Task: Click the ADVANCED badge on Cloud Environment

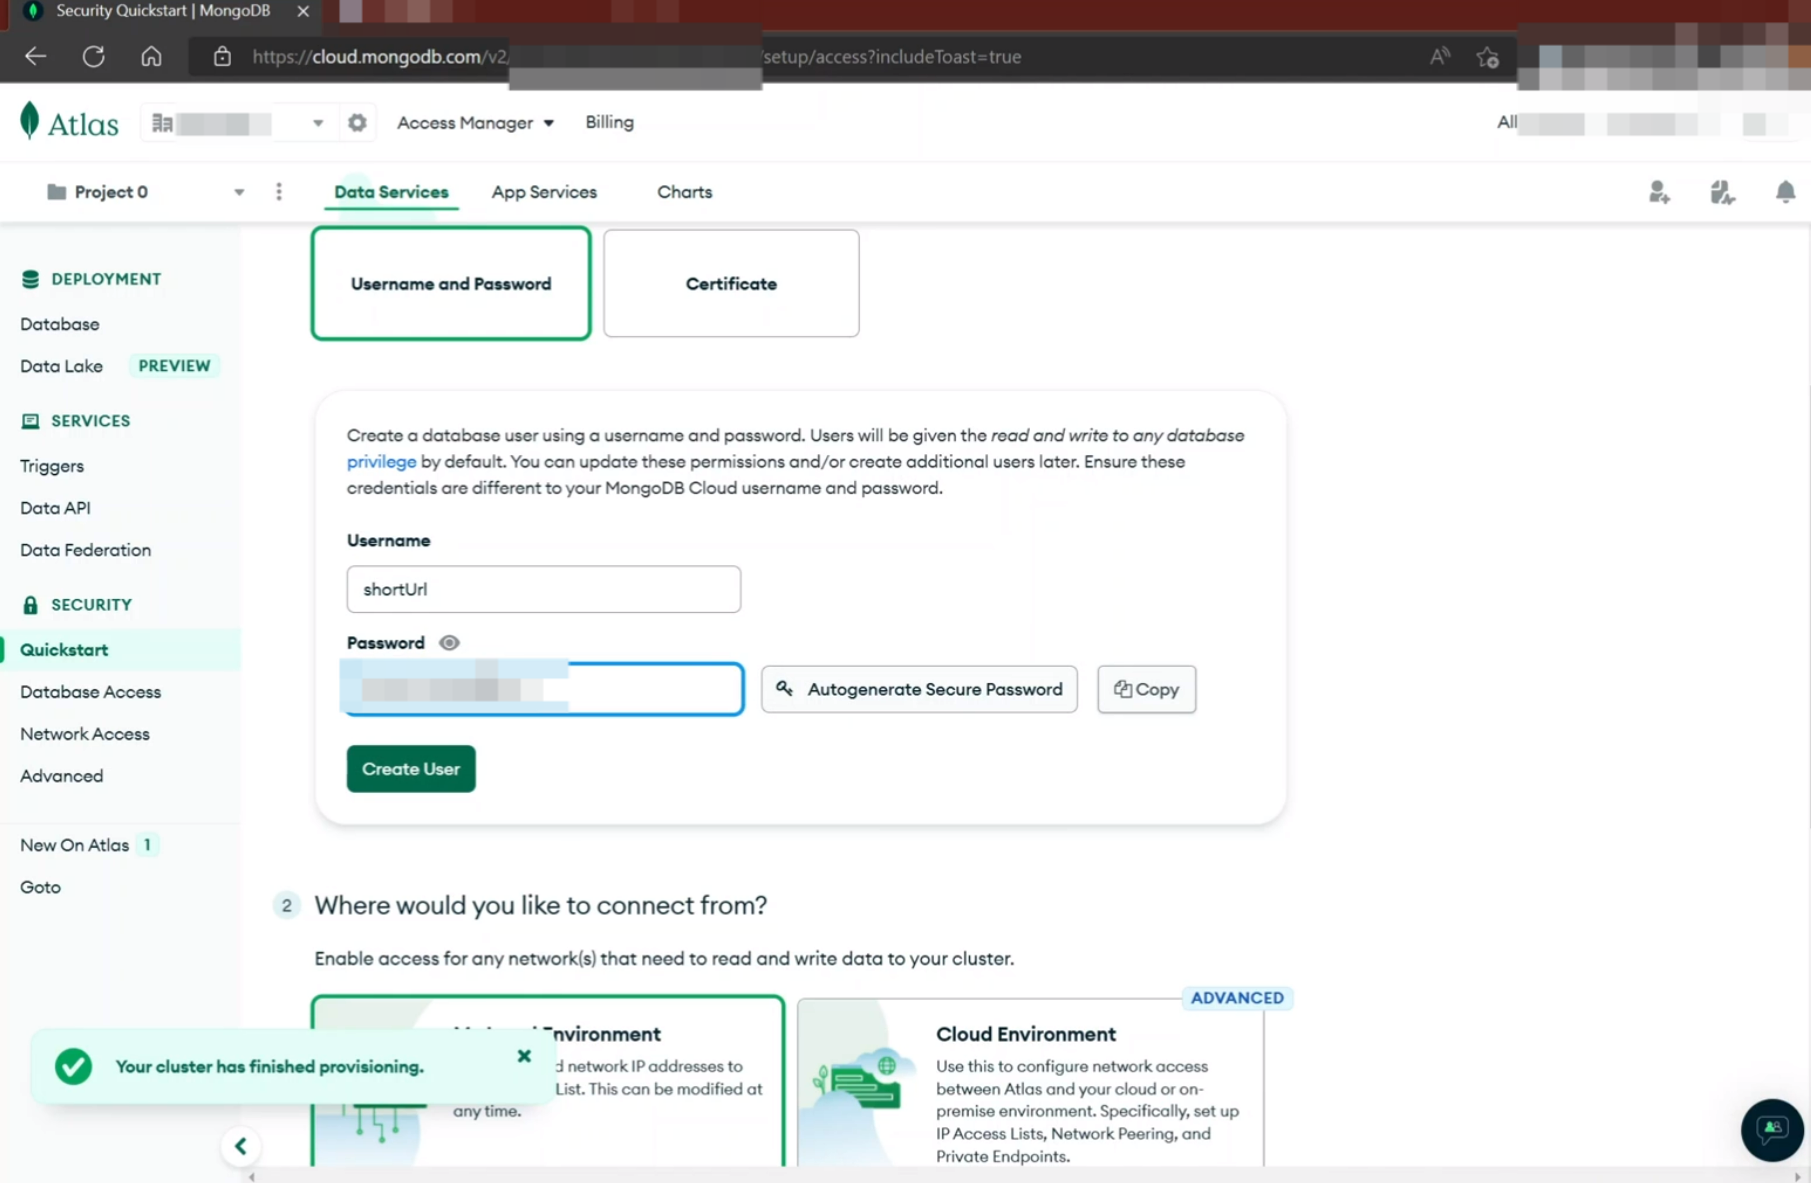Action: click(1237, 998)
